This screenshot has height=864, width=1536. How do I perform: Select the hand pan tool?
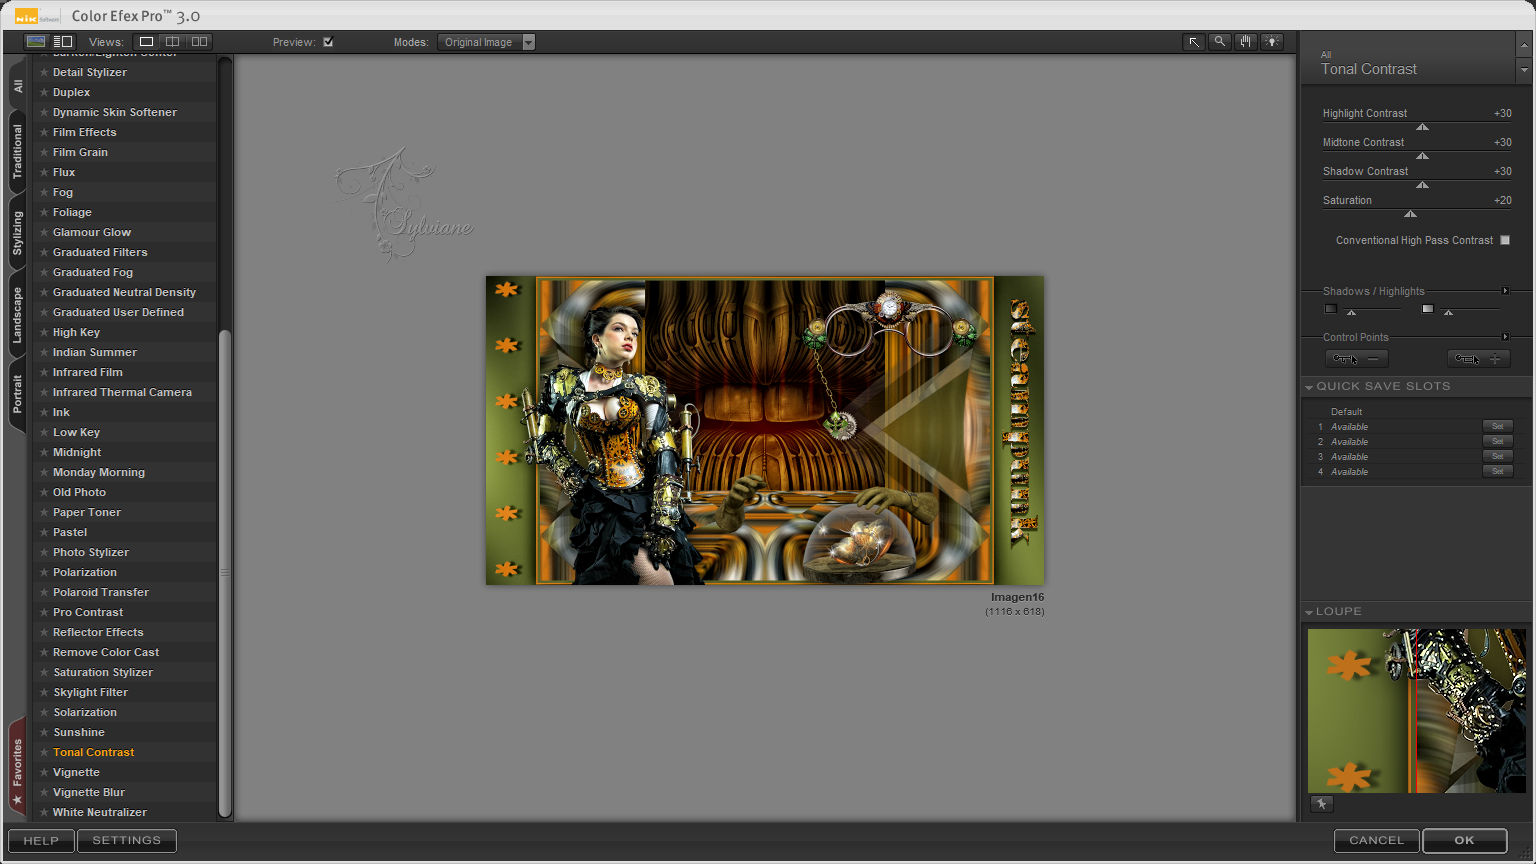point(1245,42)
